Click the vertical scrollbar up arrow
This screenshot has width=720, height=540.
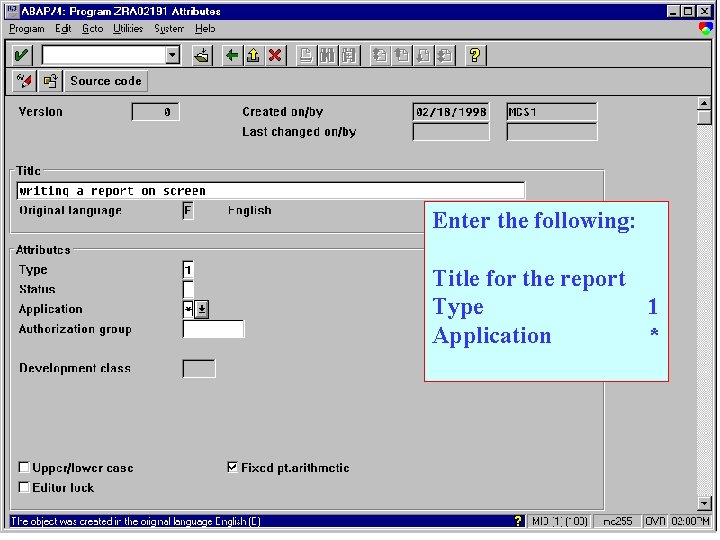pyautogui.click(x=704, y=103)
